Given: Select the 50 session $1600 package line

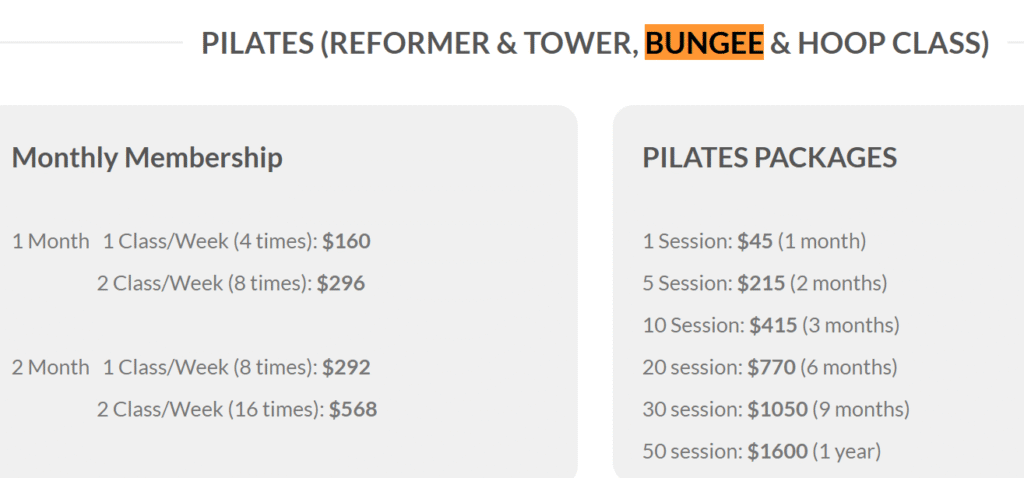Looking at the screenshot, I should (x=762, y=451).
